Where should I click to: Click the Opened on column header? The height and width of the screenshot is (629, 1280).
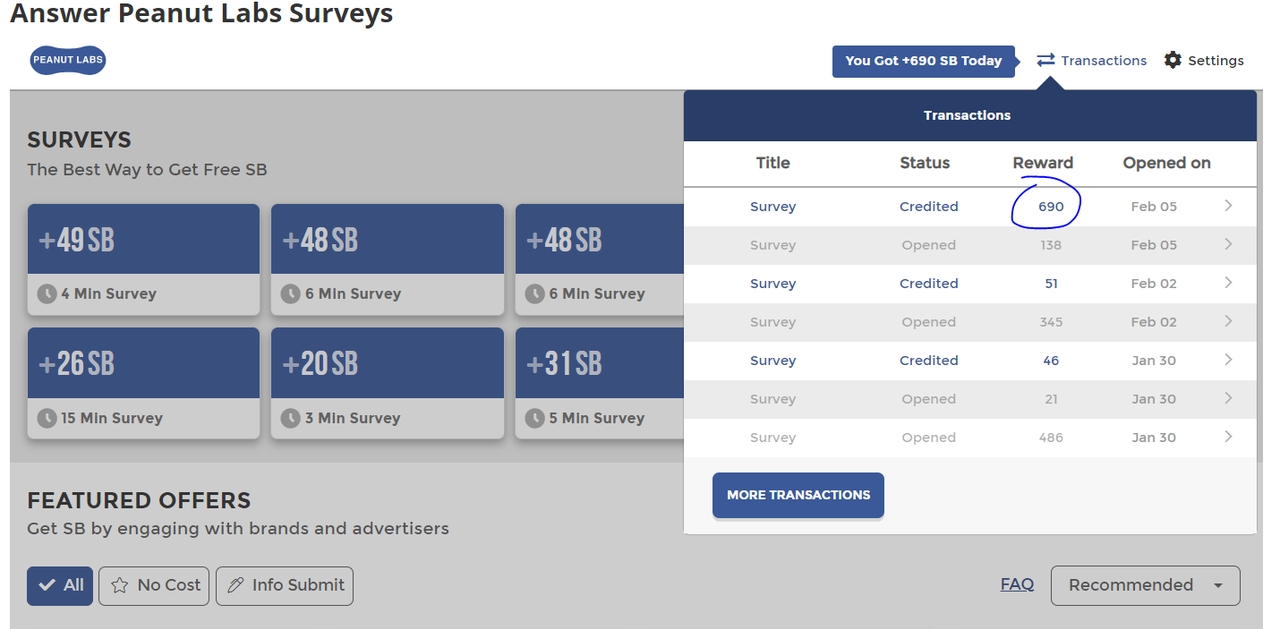[1167, 163]
